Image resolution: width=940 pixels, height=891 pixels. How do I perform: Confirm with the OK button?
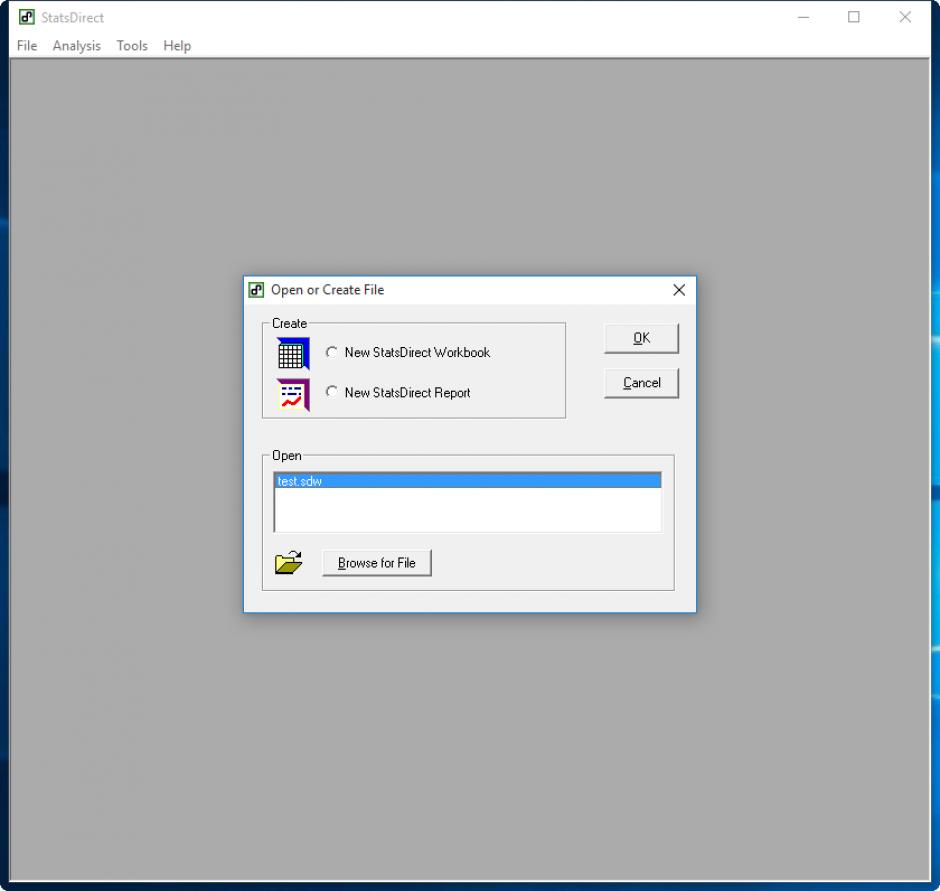tap(641, 338)
